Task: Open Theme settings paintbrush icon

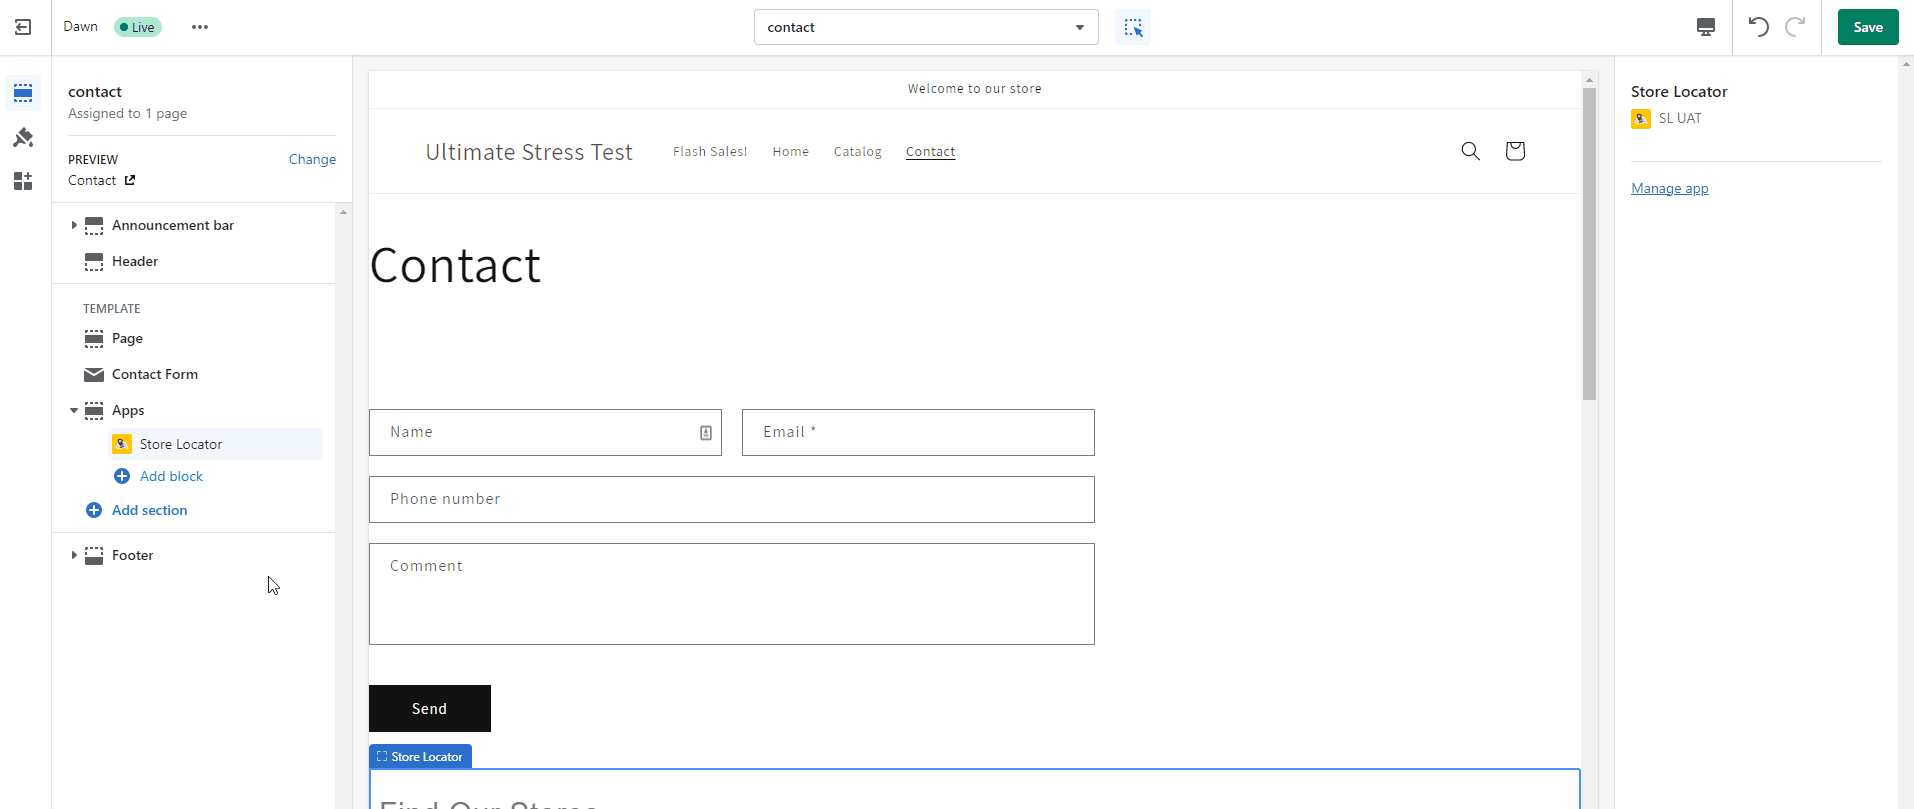Action: [23, 137]
